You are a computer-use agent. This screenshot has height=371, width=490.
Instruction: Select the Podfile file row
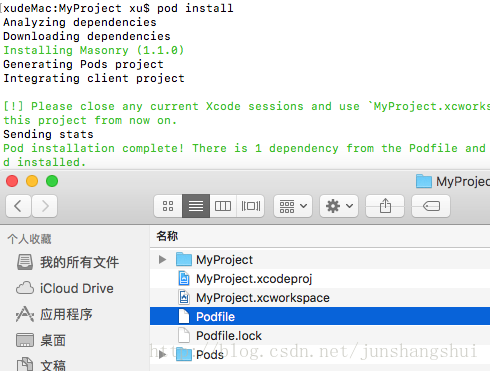coord(320,316)
